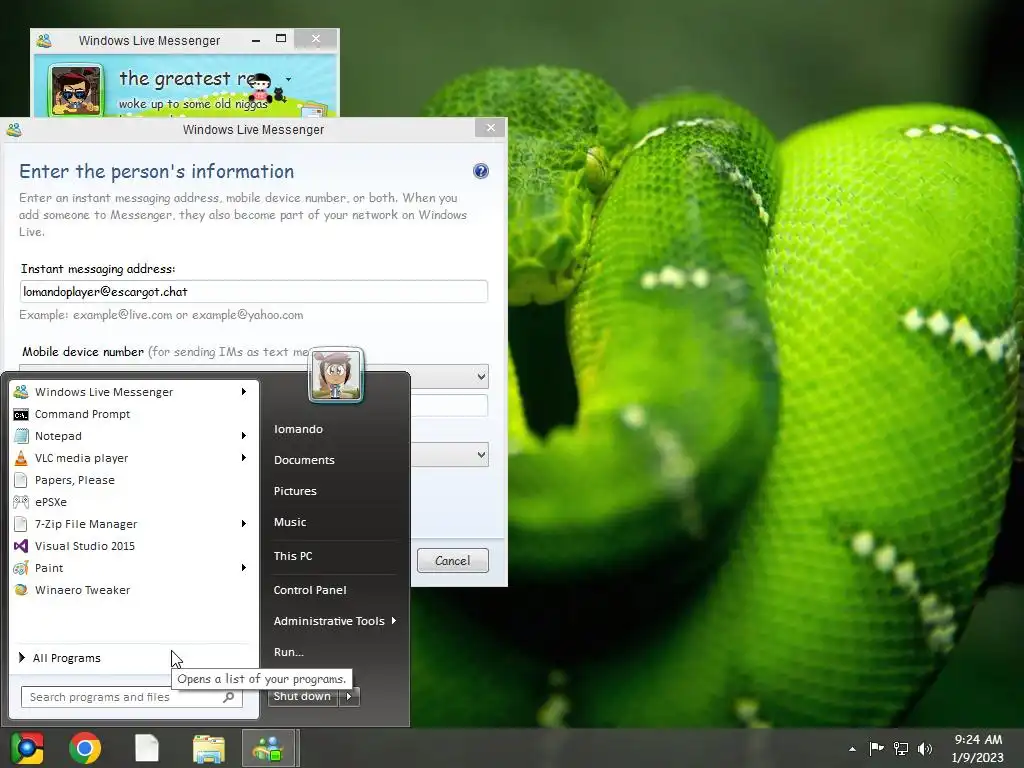Click the Command Prompt icon in Start menu
1024x768 pixels.
click(21, 415)
